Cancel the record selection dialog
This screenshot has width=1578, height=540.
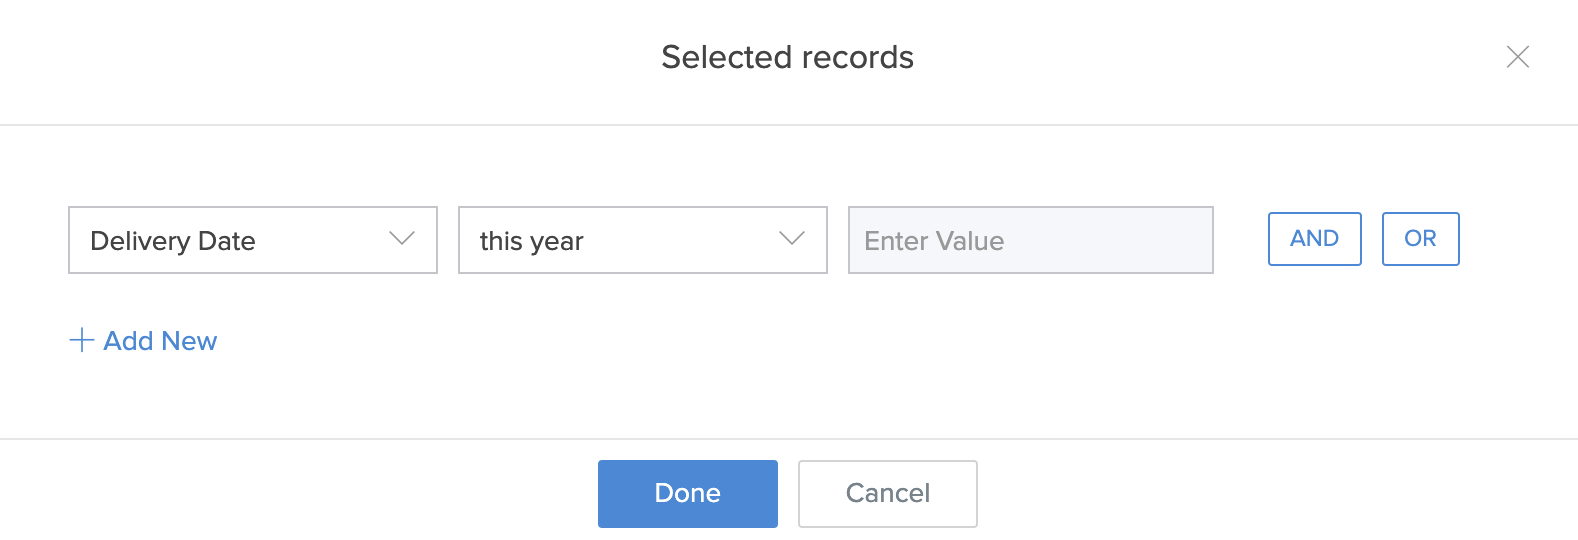(x=887, y=493)
